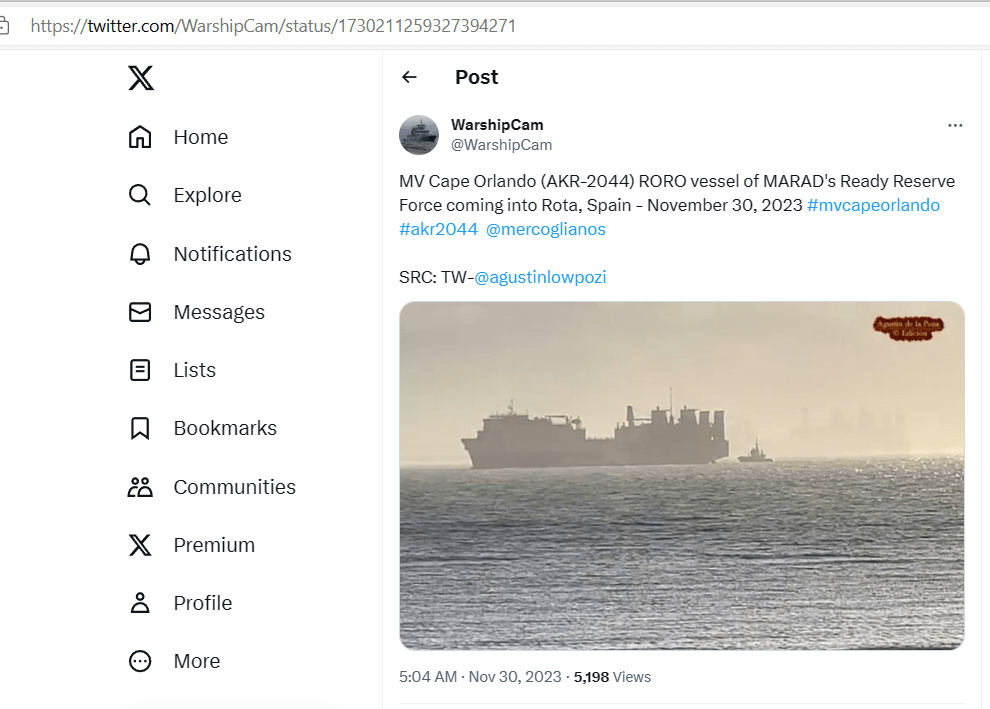The height and width of the screenshot is (709, 990).
Task: Open Explore magnifying glass icon
Action: 140,195
